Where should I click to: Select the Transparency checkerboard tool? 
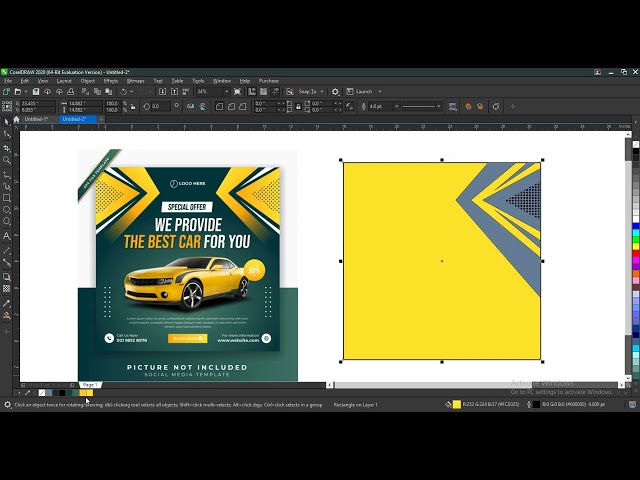coord(7,289)
